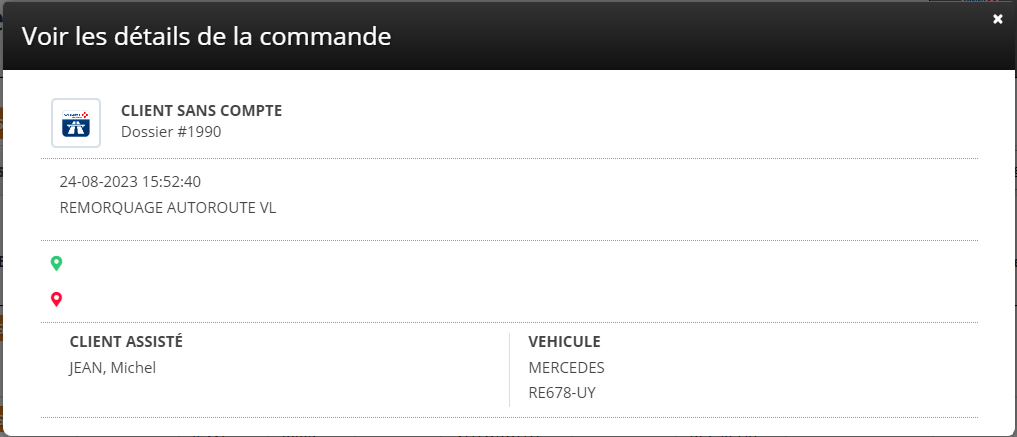The height and width of the screenshot is (437, 1017).
Task: Click the highway company logo icon
Action: coord(76,122)
